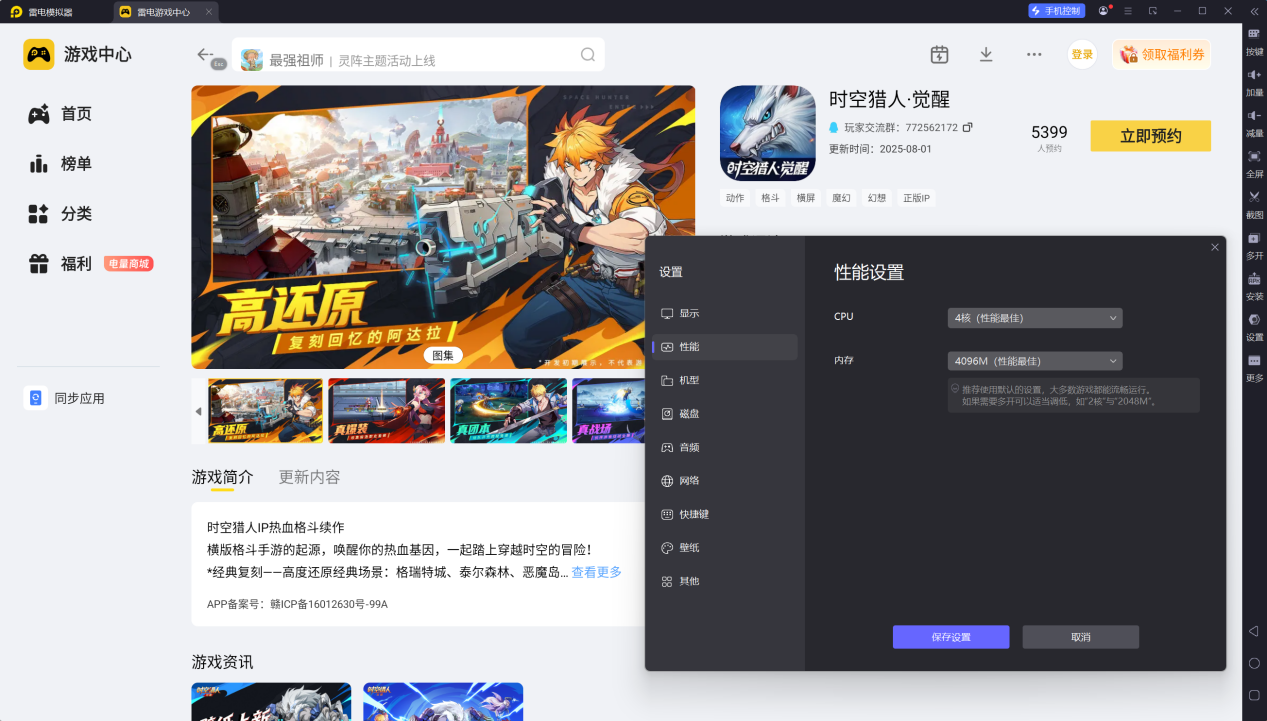Open 快捷键 shortcut settings
The width and height of the screenshot is (1267, 721).
pos(725,514)
